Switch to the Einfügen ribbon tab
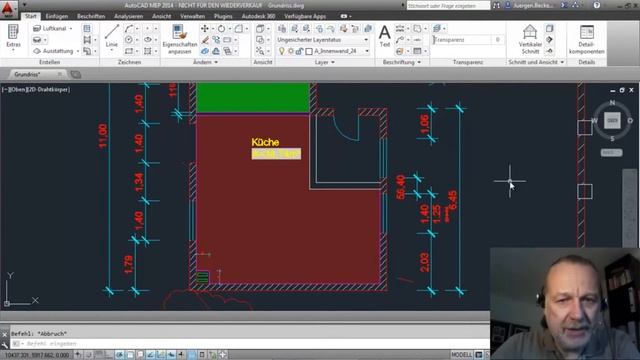 coord(57,16)
